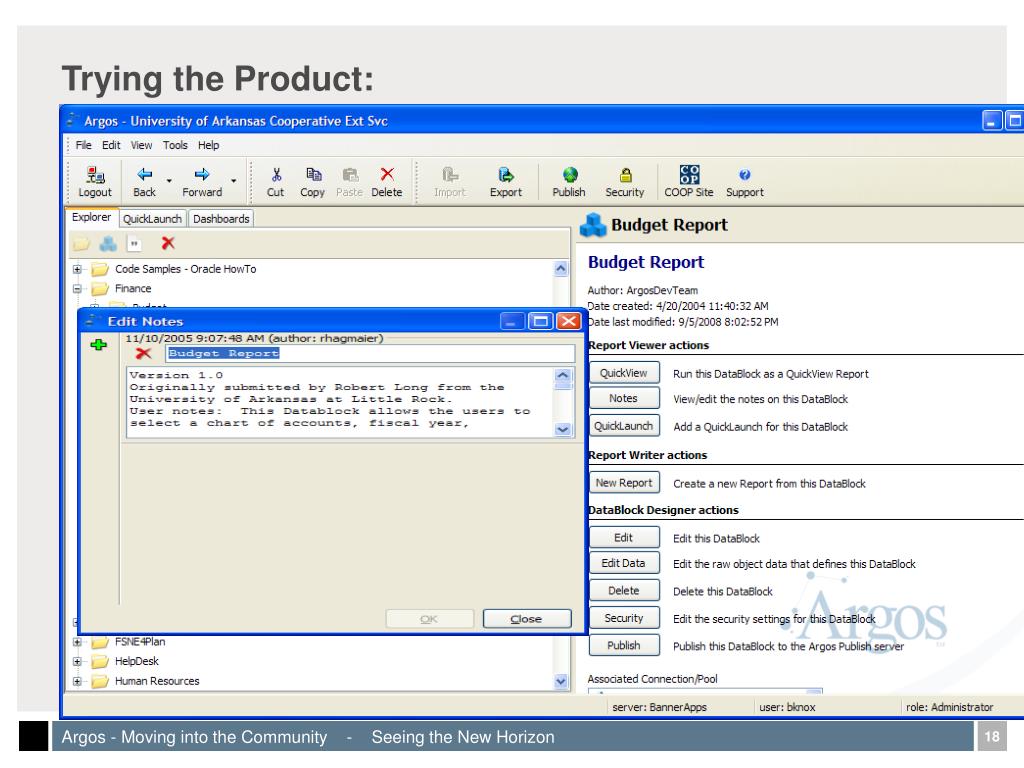Click the red X delete icon in Explorer toolbar
This screenshot has height=768, width=1024.
pyautogui.click(x=168, y=244)
